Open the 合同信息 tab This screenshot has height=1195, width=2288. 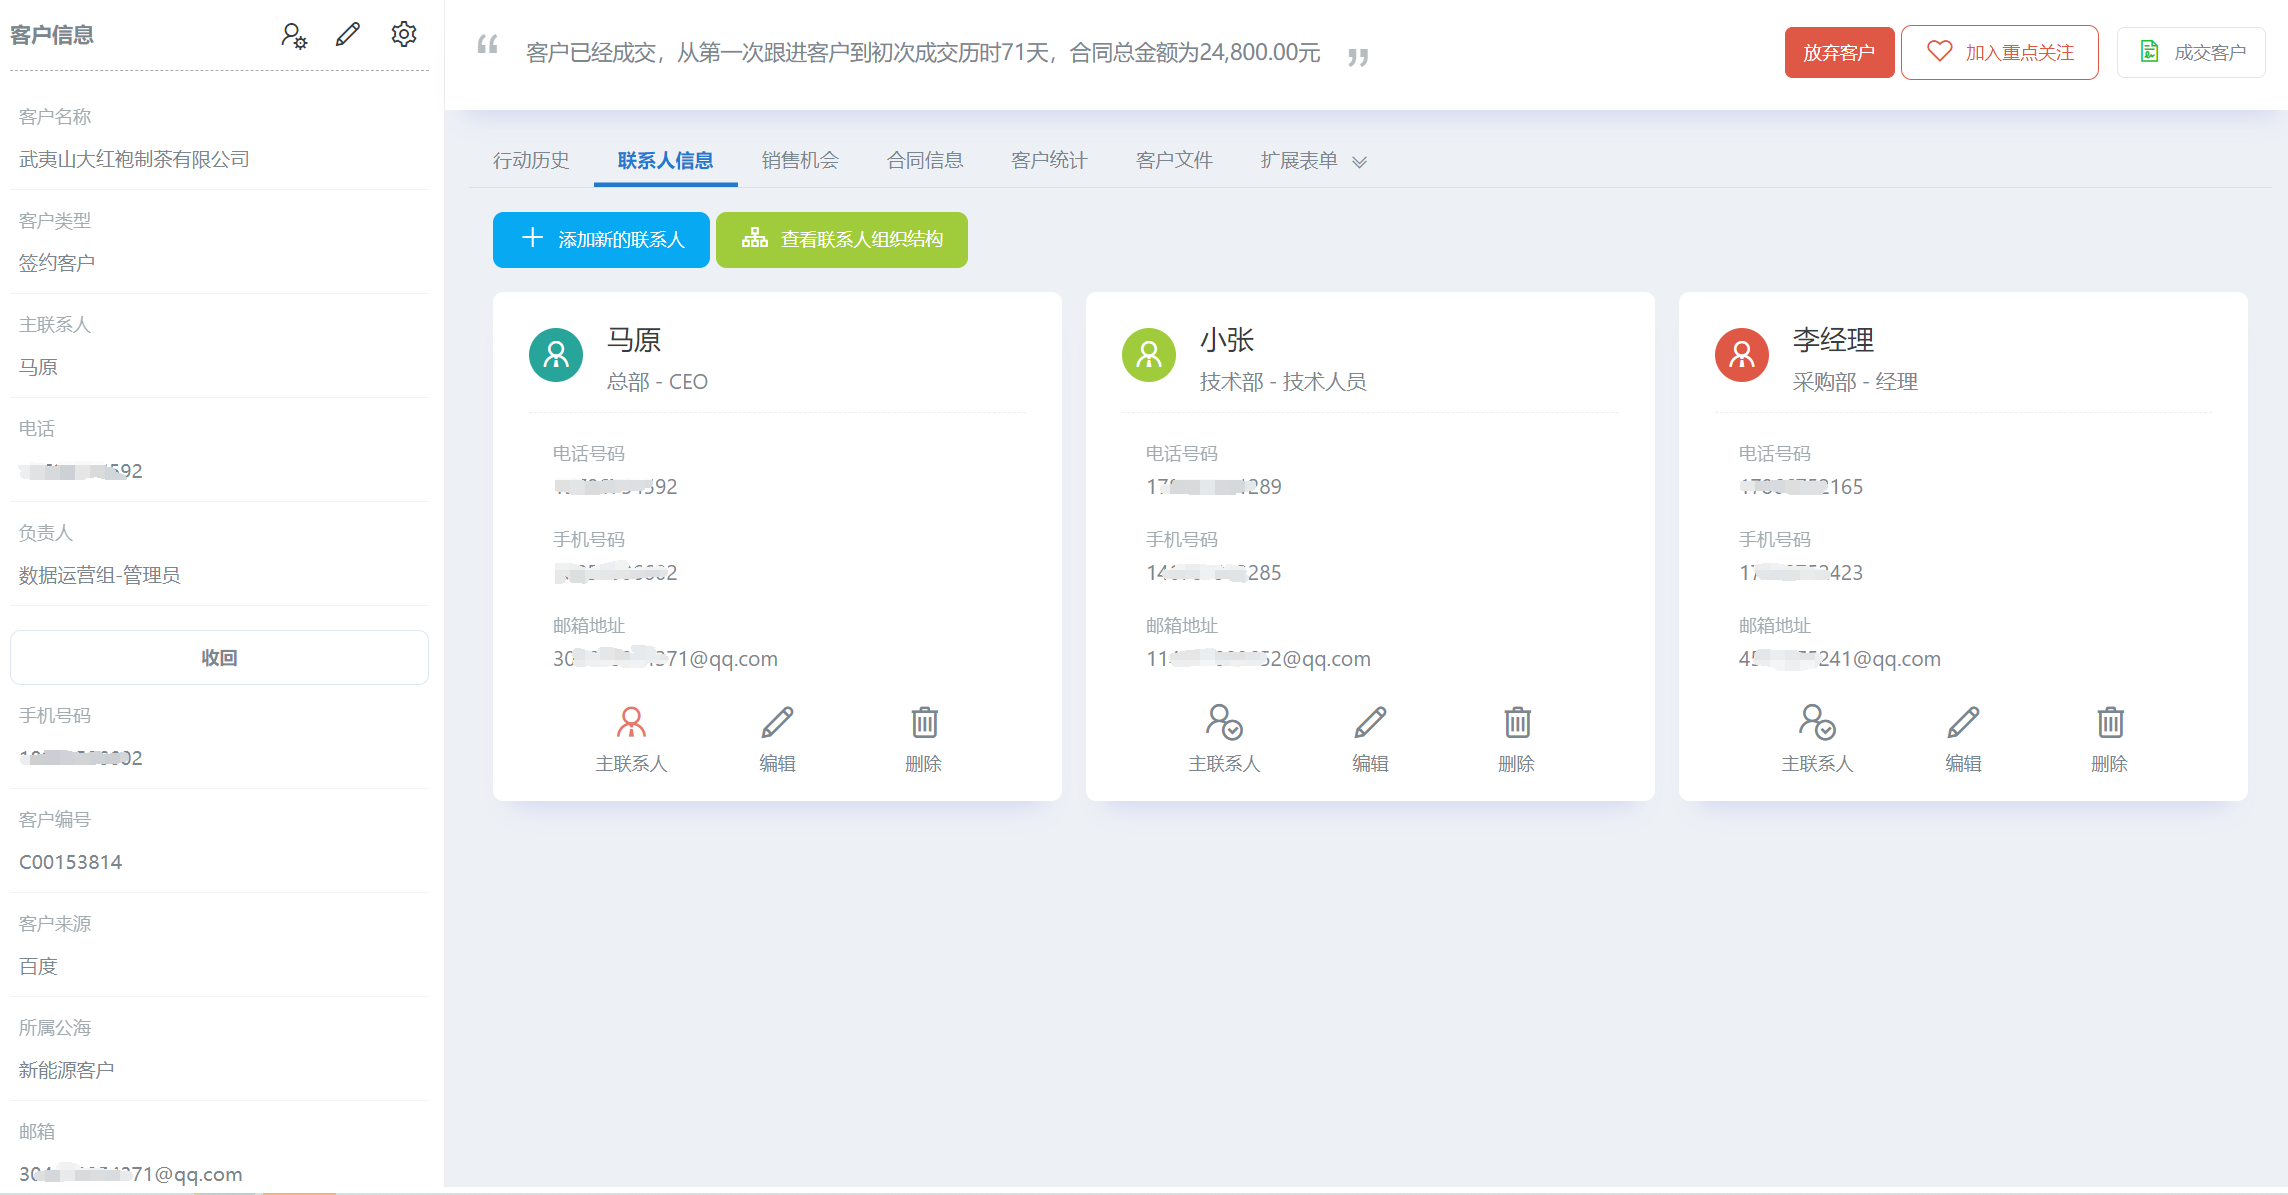click(x=923, y=160)
